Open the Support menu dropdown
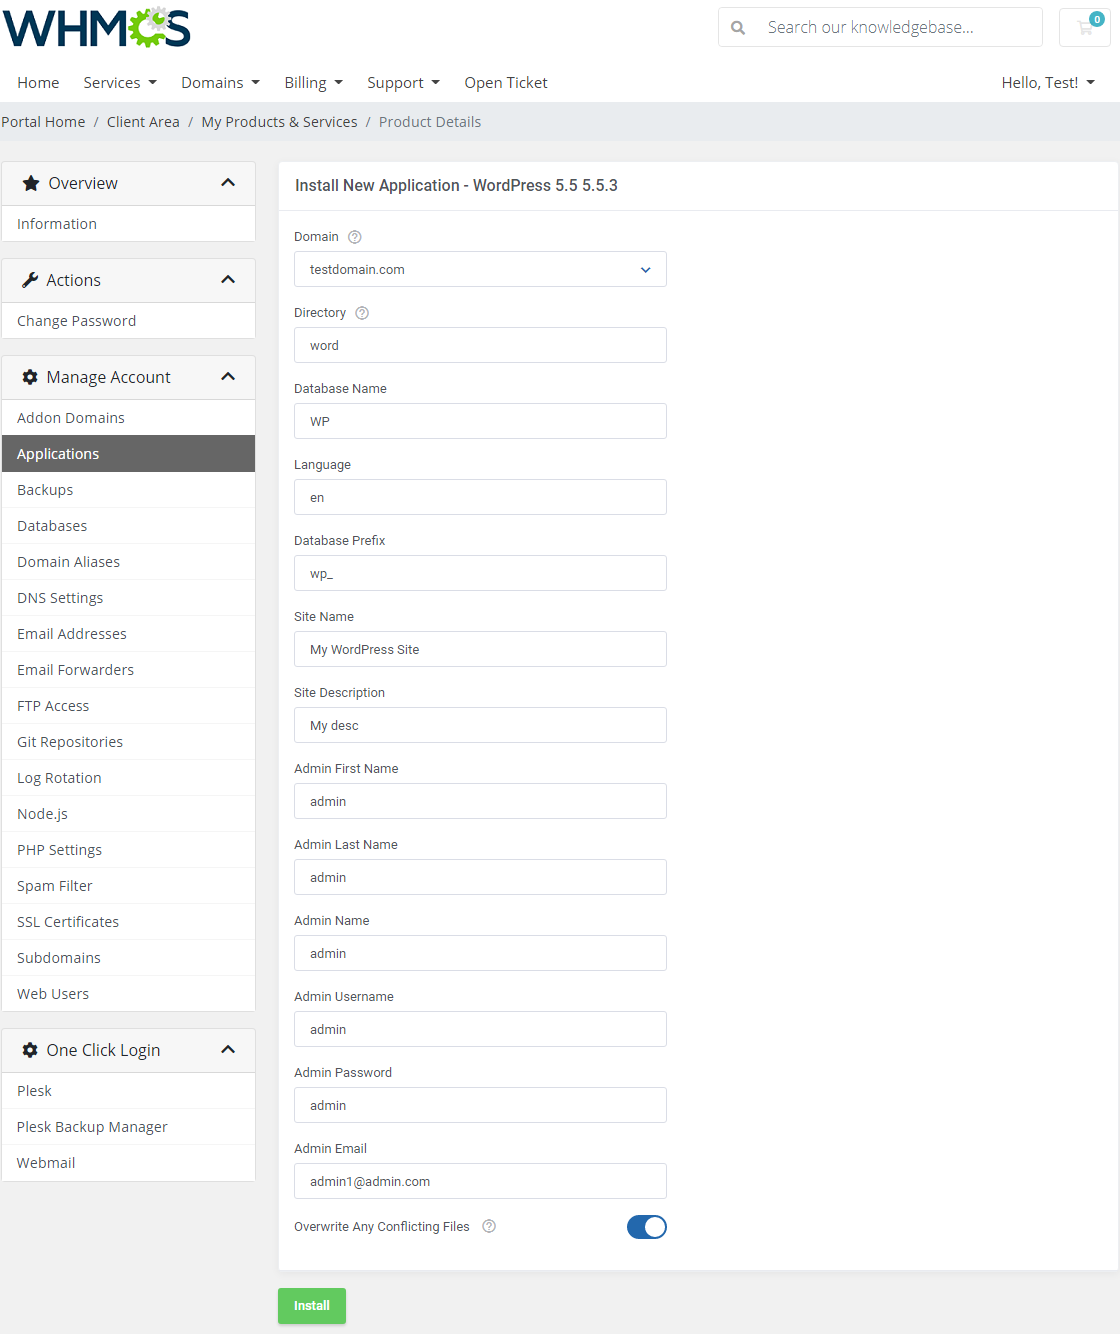This screenshot has width=1120, height=1334. pos(404,83)
